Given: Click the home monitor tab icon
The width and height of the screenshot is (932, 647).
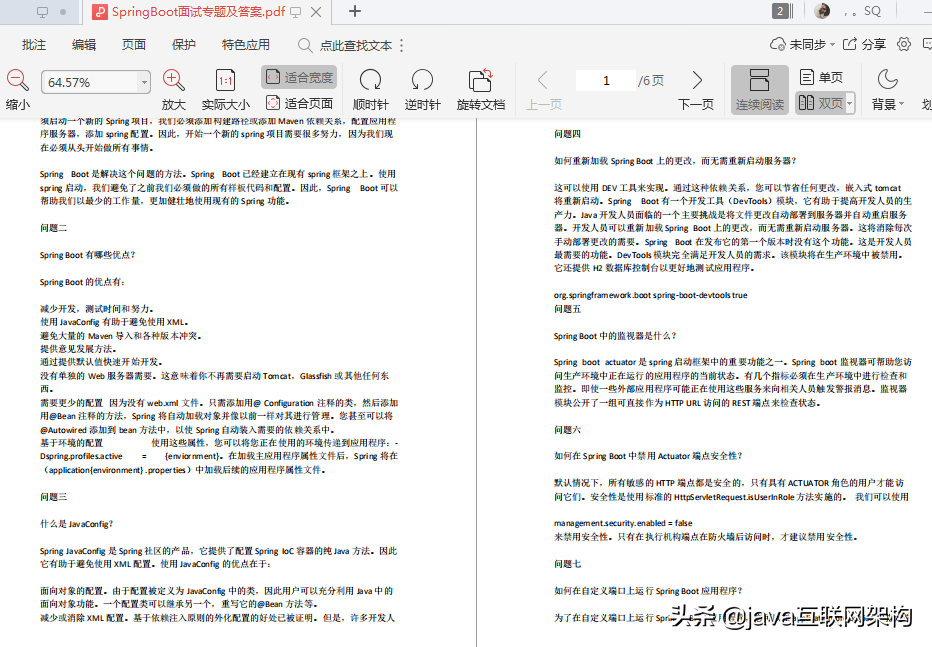Looking at the screenshot, I should [42, 12].
